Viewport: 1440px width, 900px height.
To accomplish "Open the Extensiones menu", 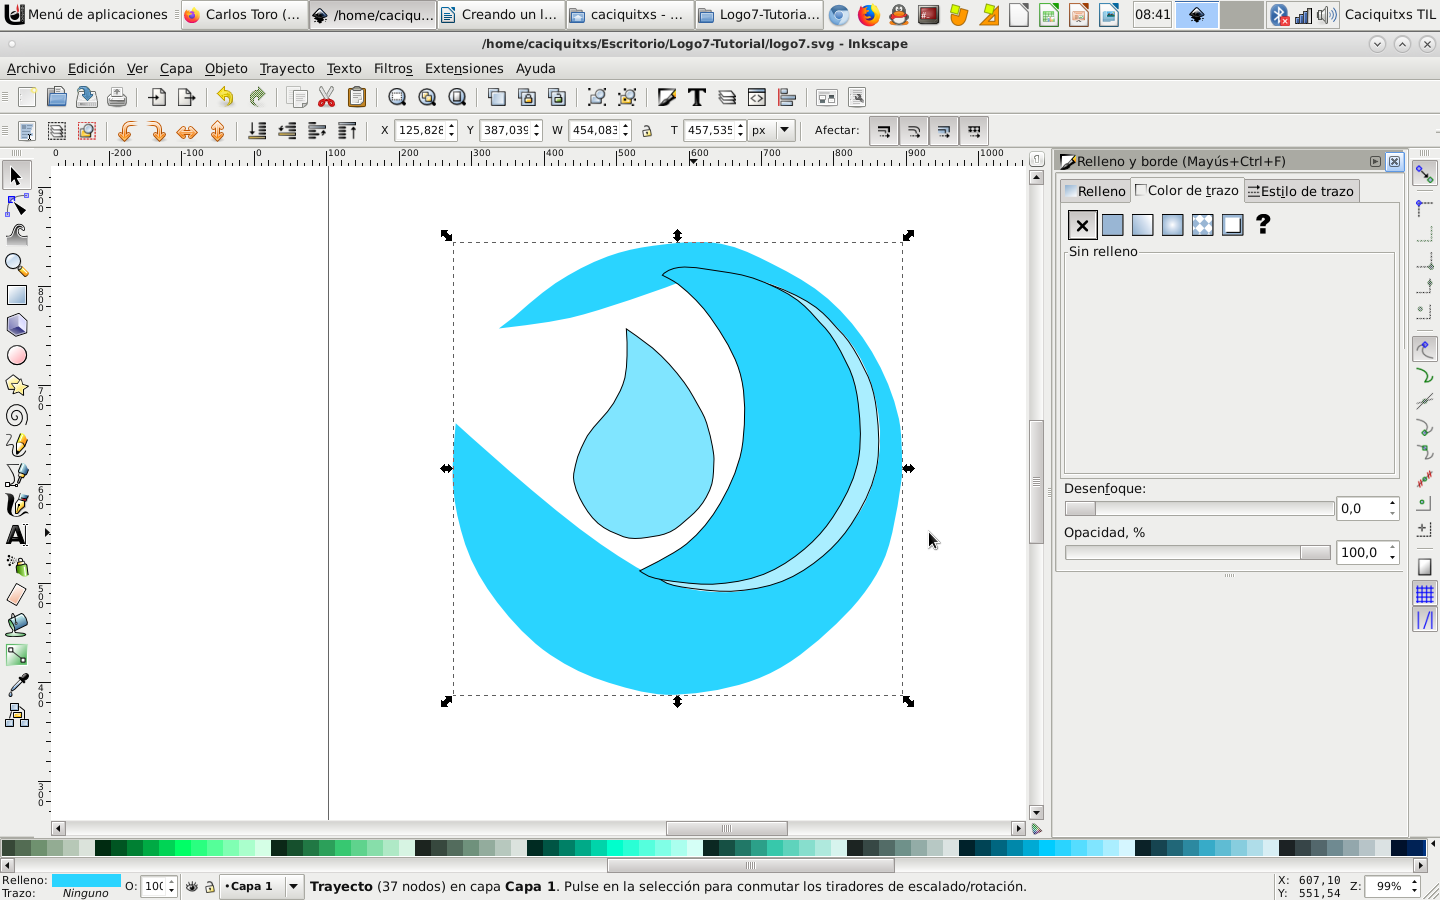I will (x=464, y=68).
